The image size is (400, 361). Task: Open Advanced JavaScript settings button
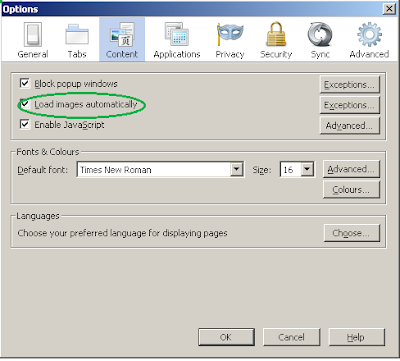(x=350, y=126)
